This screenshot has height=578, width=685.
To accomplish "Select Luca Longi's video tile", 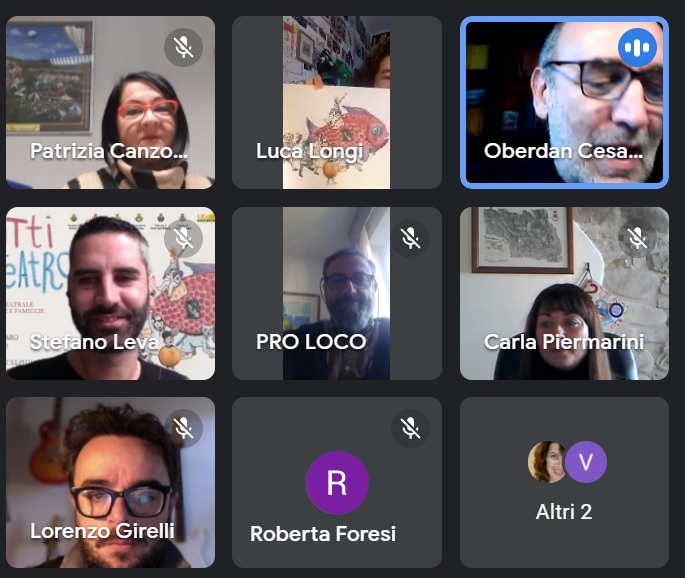I will (337, 103).
